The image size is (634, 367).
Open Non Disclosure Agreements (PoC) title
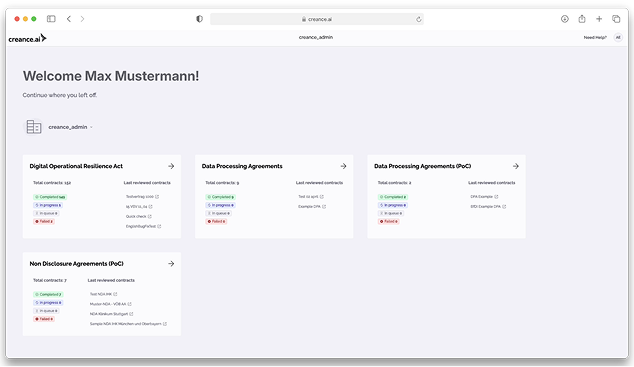tap(76, 264)
